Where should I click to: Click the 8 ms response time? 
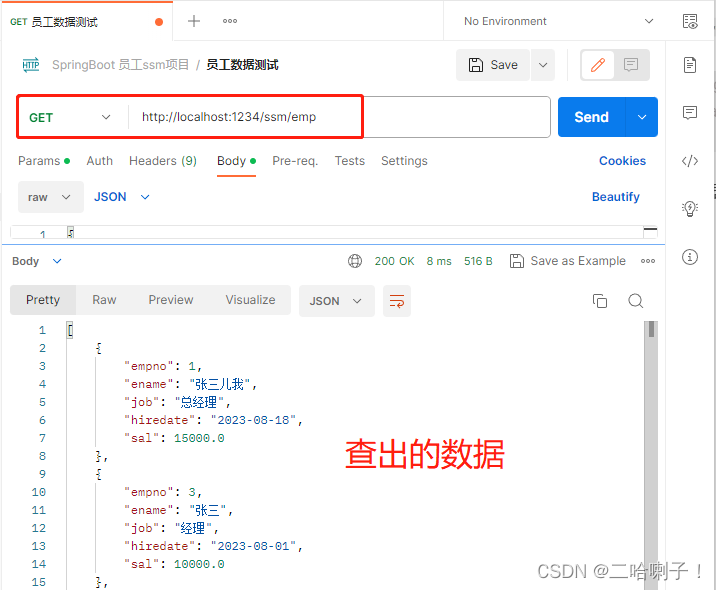pyautogui.click(x=439, y=261)
